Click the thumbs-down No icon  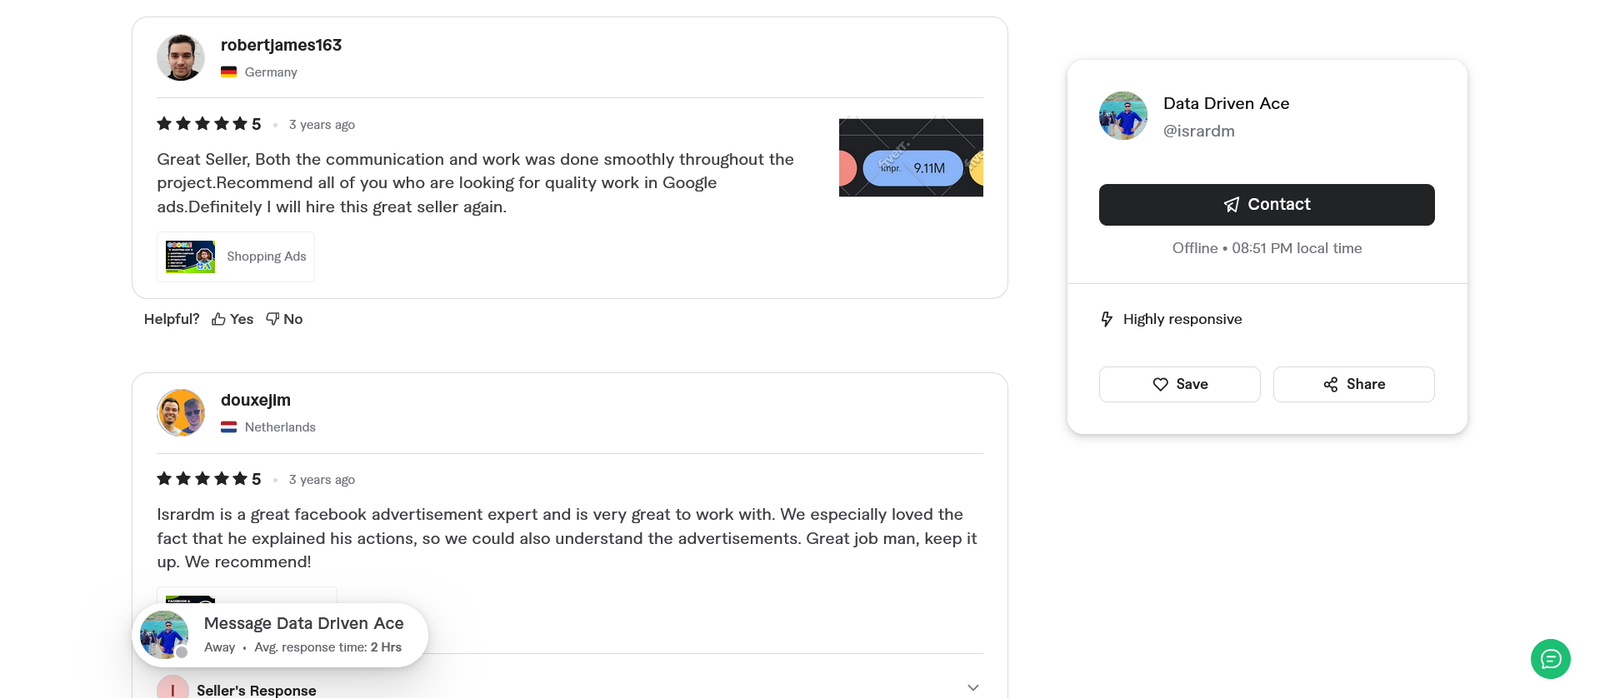pos(272,318)
